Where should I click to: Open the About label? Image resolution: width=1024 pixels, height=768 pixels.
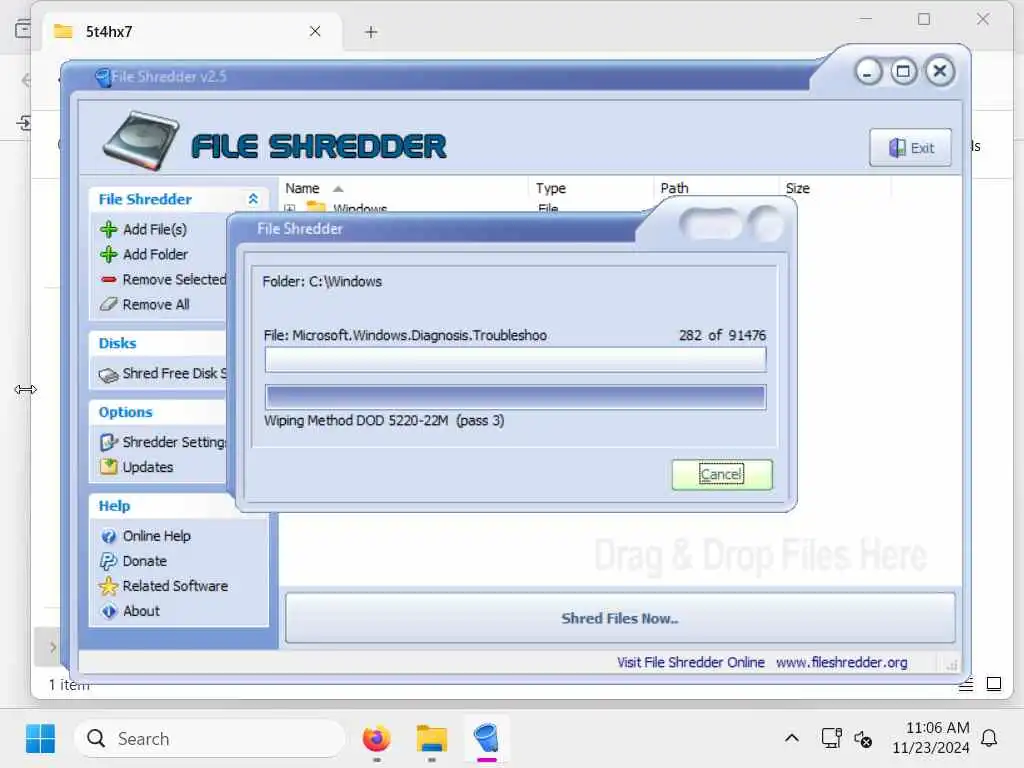coord(142,611)
